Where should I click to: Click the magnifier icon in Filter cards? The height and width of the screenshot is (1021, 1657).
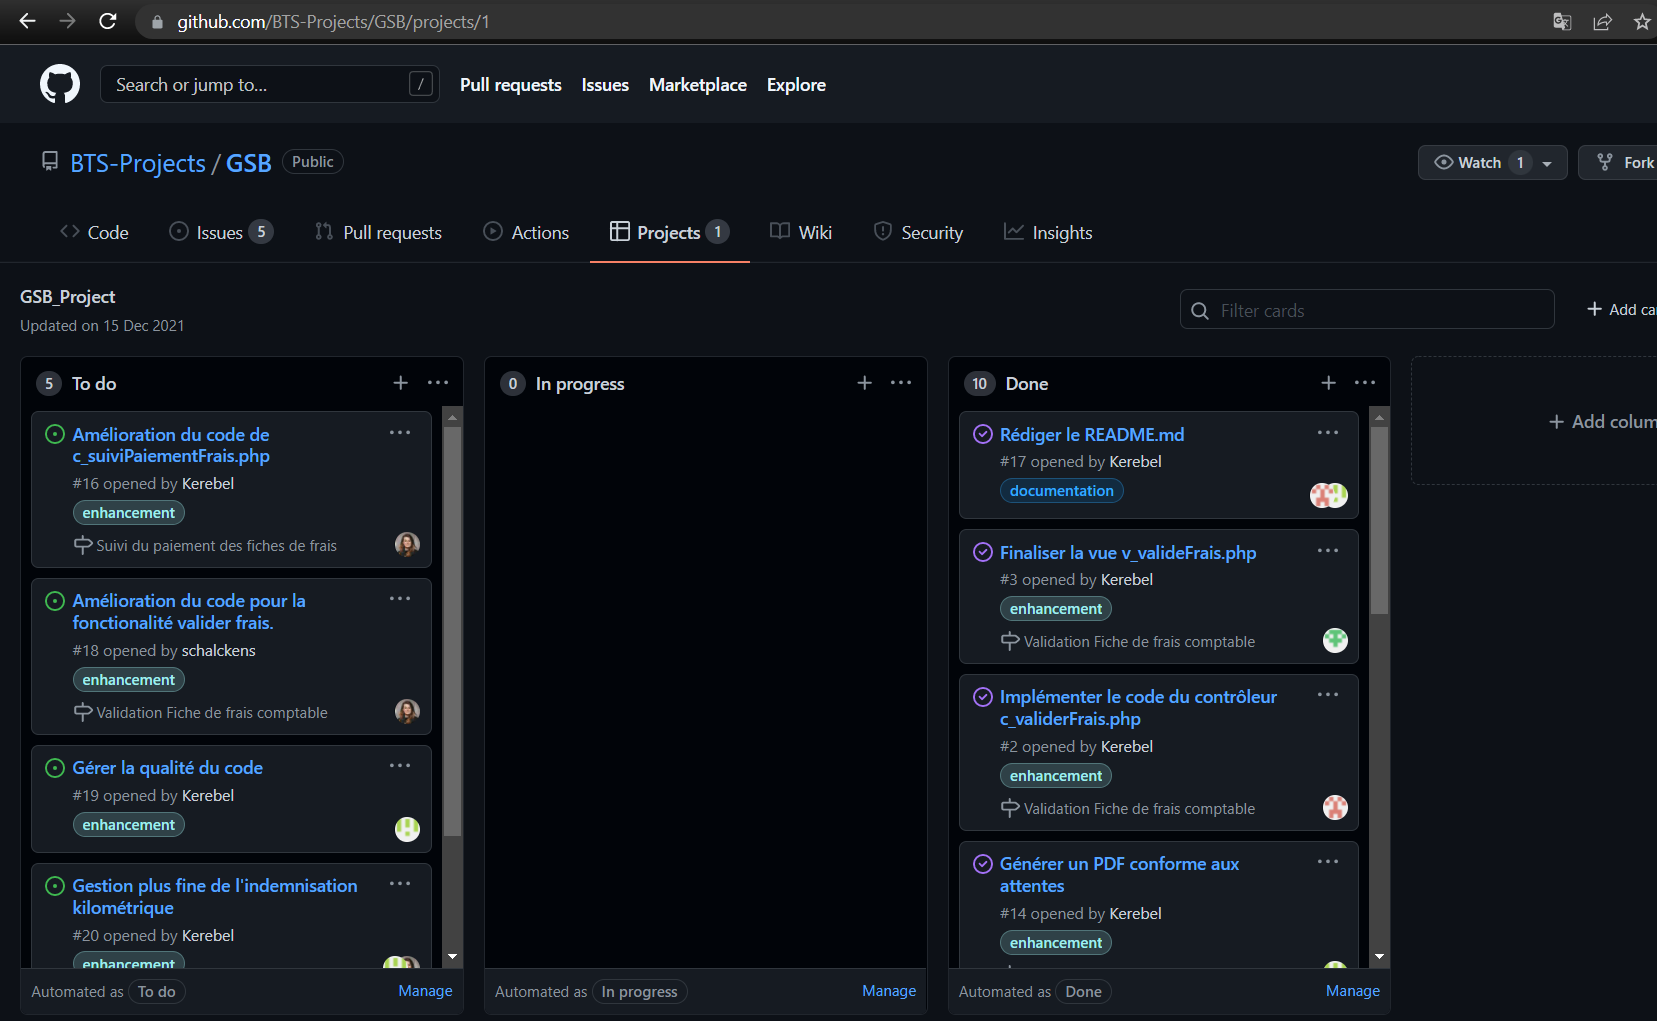coord(1200,311)
